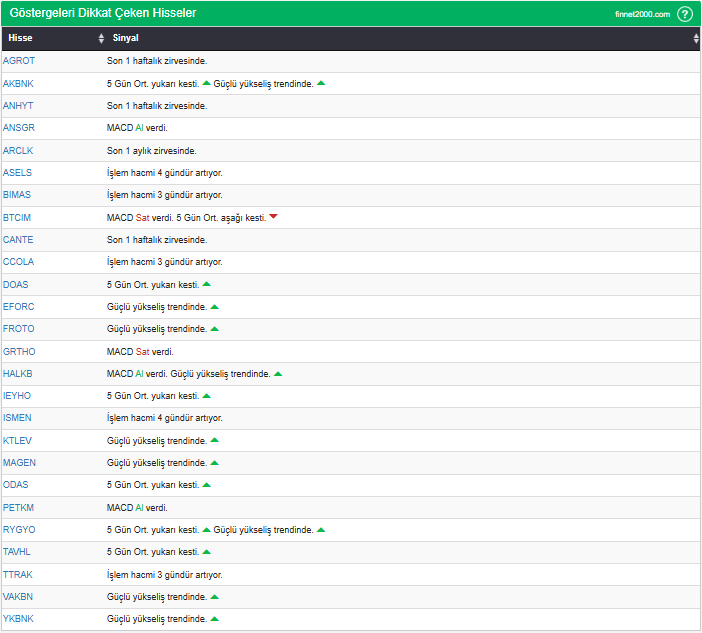Select the GRTHO stock ticker
Viewport: 702px width, 633px height.
pos(19,352)
